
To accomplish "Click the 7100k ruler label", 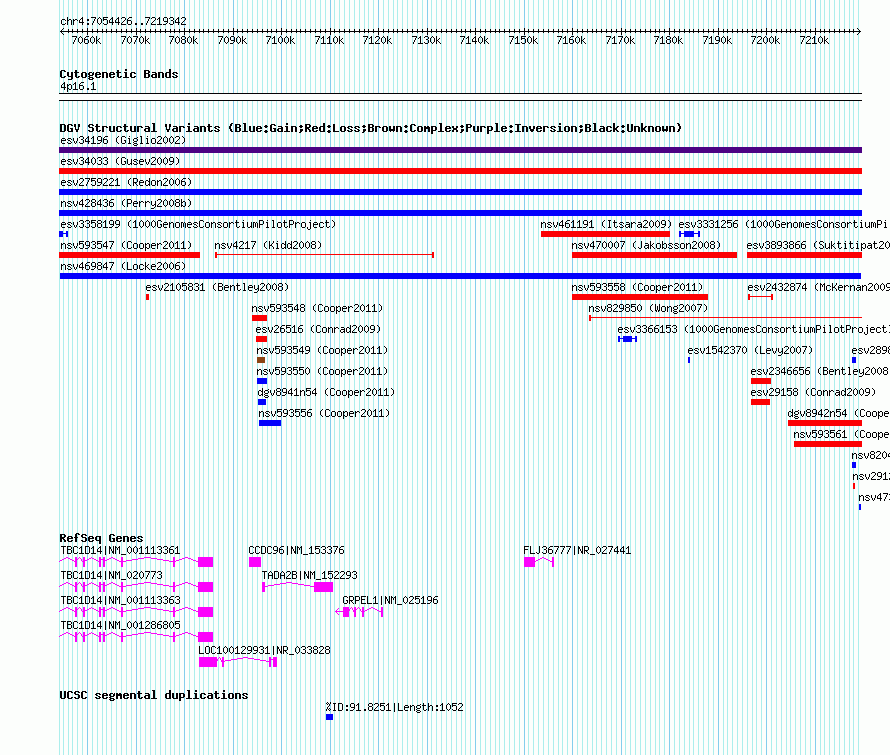I will [280, 40].
